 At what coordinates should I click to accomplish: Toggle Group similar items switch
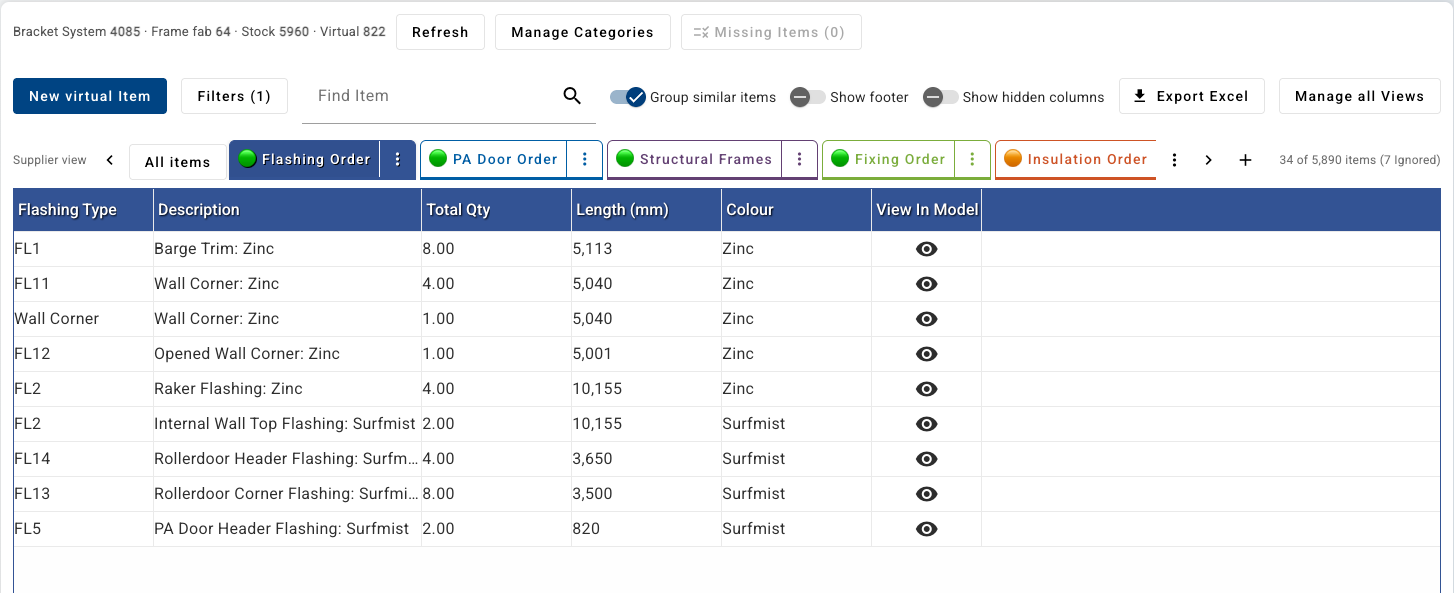click(x=628, y=97)
